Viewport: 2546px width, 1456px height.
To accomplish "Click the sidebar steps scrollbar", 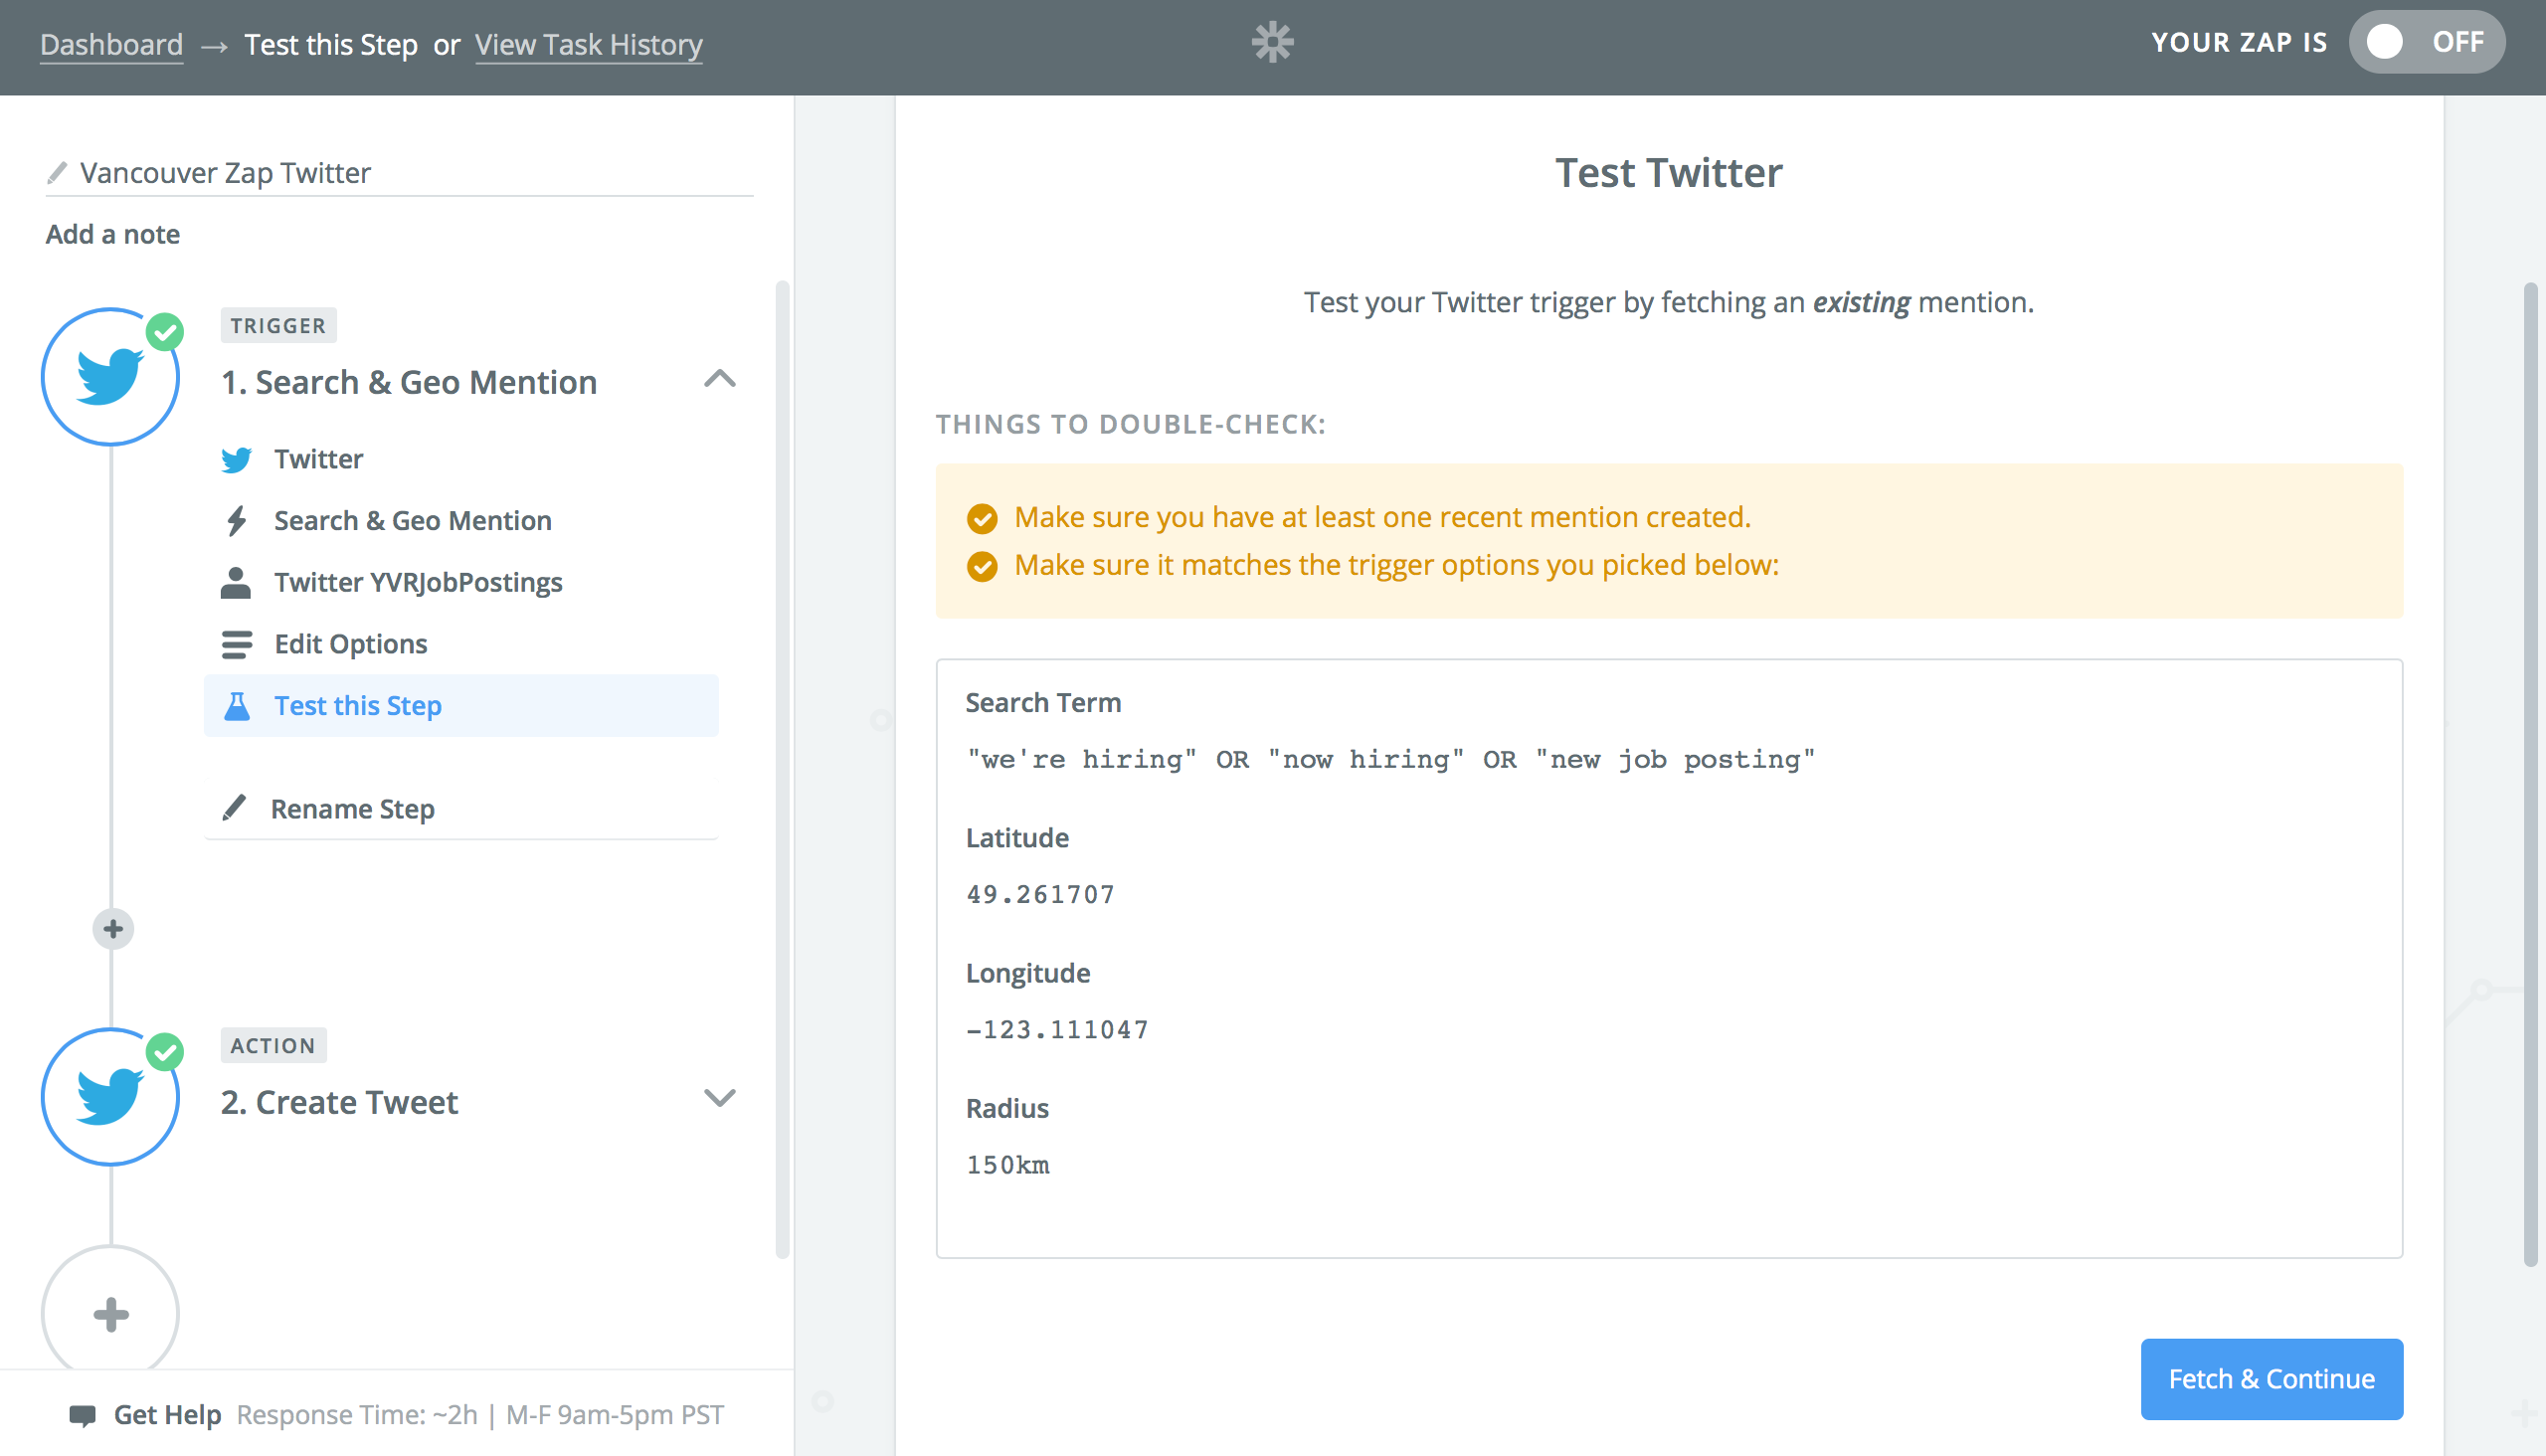I will tap(782, 770).
